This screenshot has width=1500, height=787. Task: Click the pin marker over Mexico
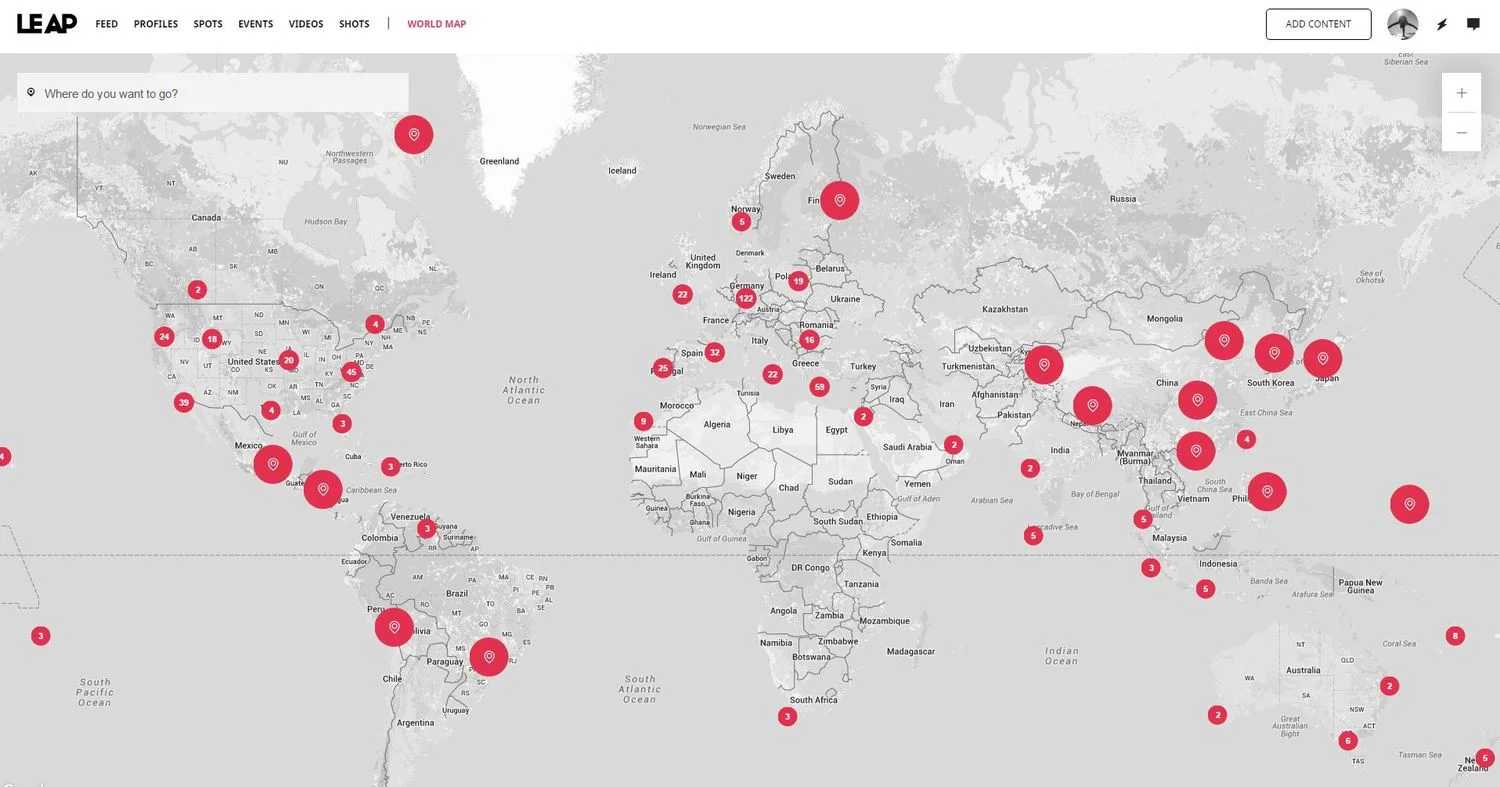[273, 464]
